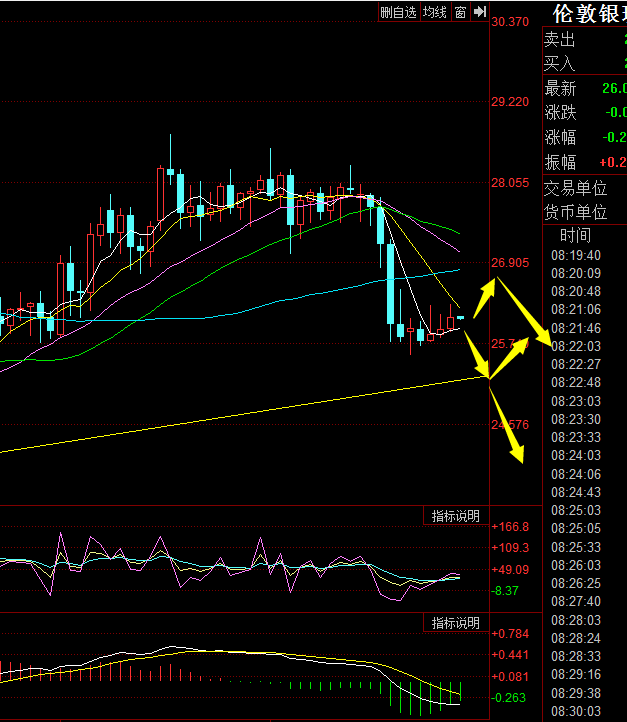This screenshot has width=627, height=722.
Task: Open 指标说明 for the +166.8 indicator panel
Action: [x=456, y=516]
